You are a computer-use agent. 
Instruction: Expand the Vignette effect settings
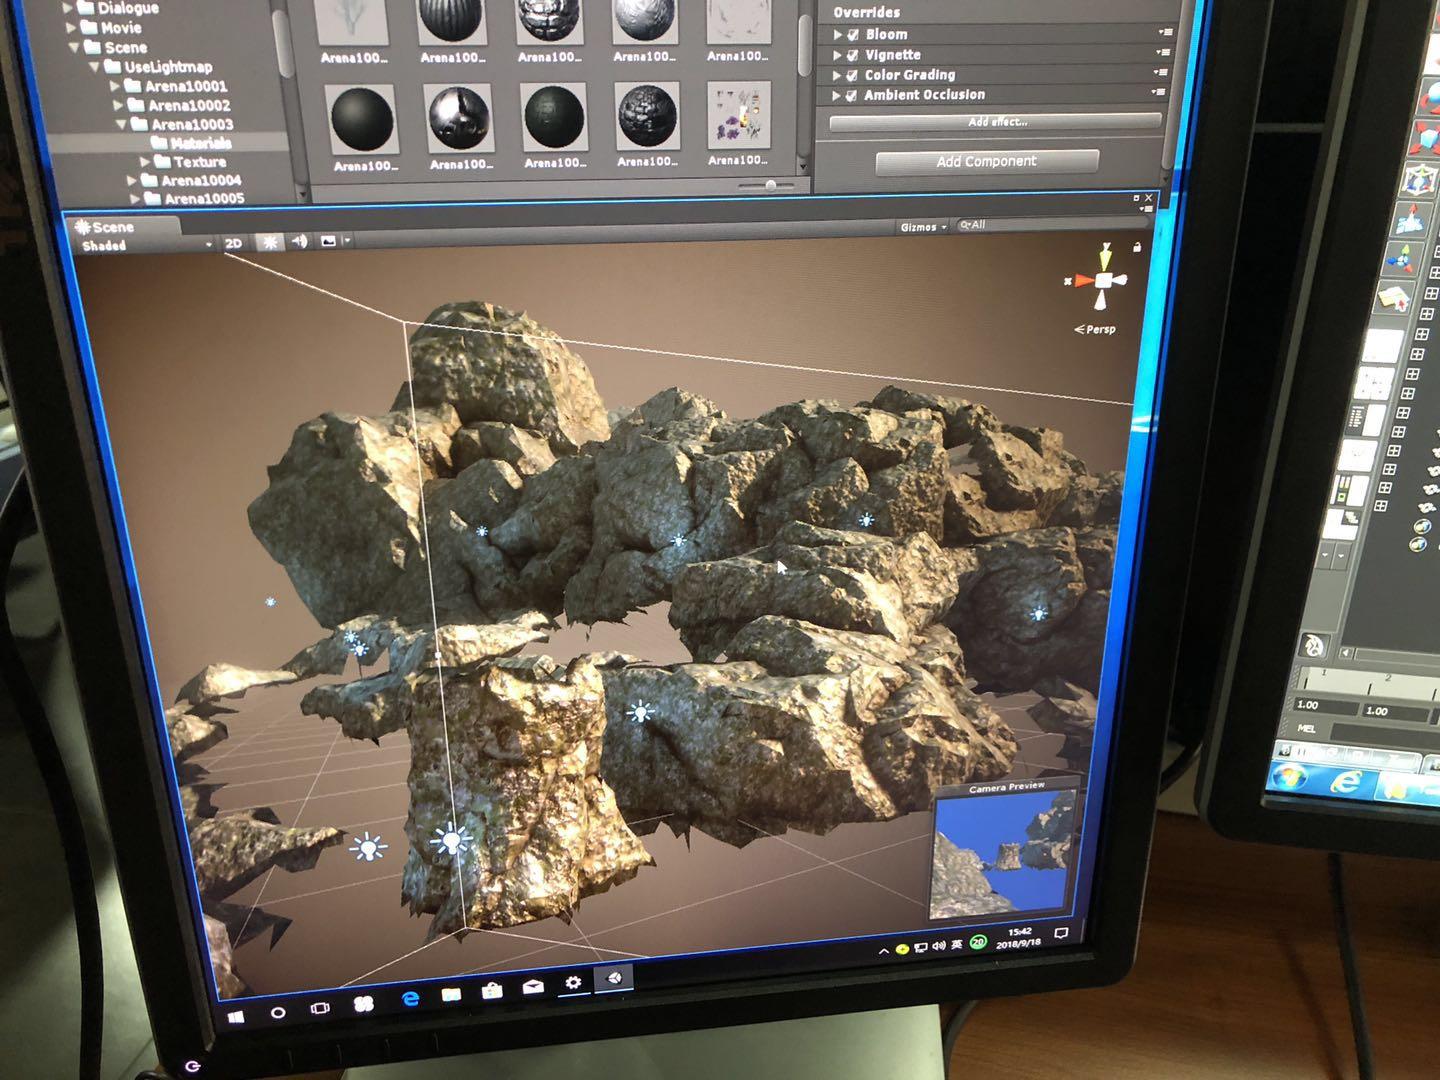[838, 55]
